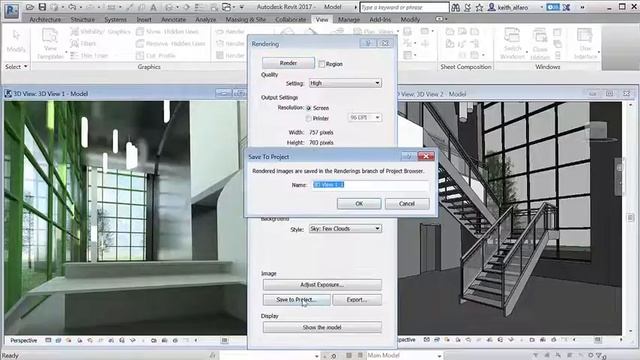Open the Revit application menu button
The height and width of the screenshot is (360, 640).
(11, 10)
